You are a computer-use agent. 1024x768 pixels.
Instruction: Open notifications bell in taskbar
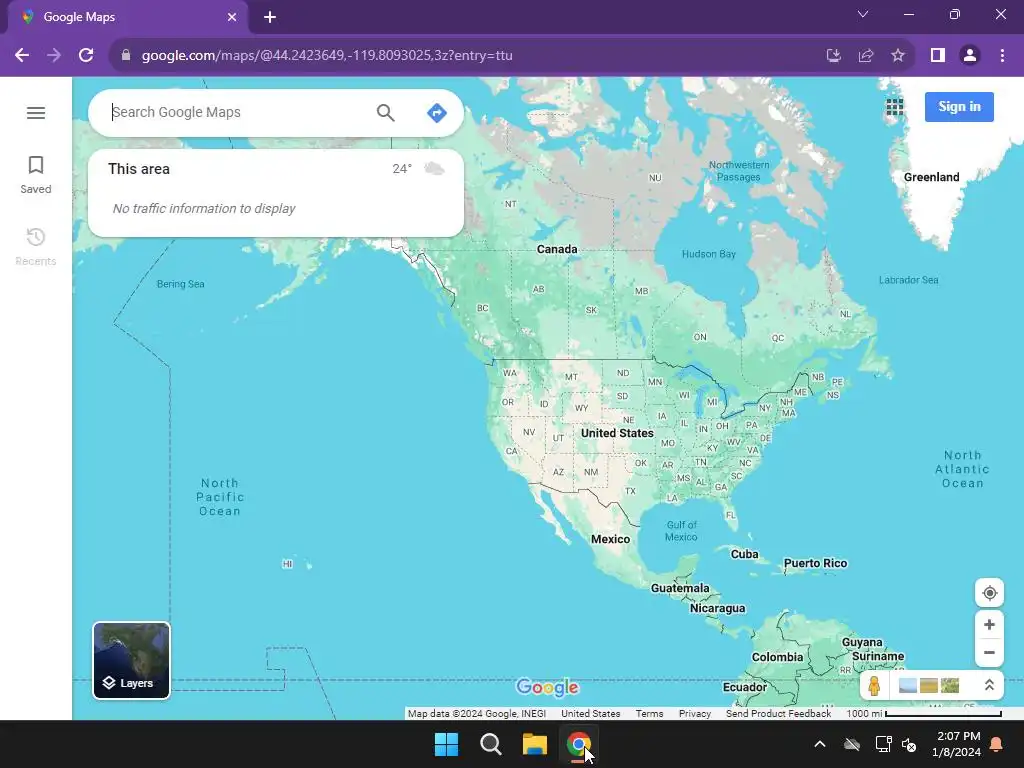click(x=997, y=744)
